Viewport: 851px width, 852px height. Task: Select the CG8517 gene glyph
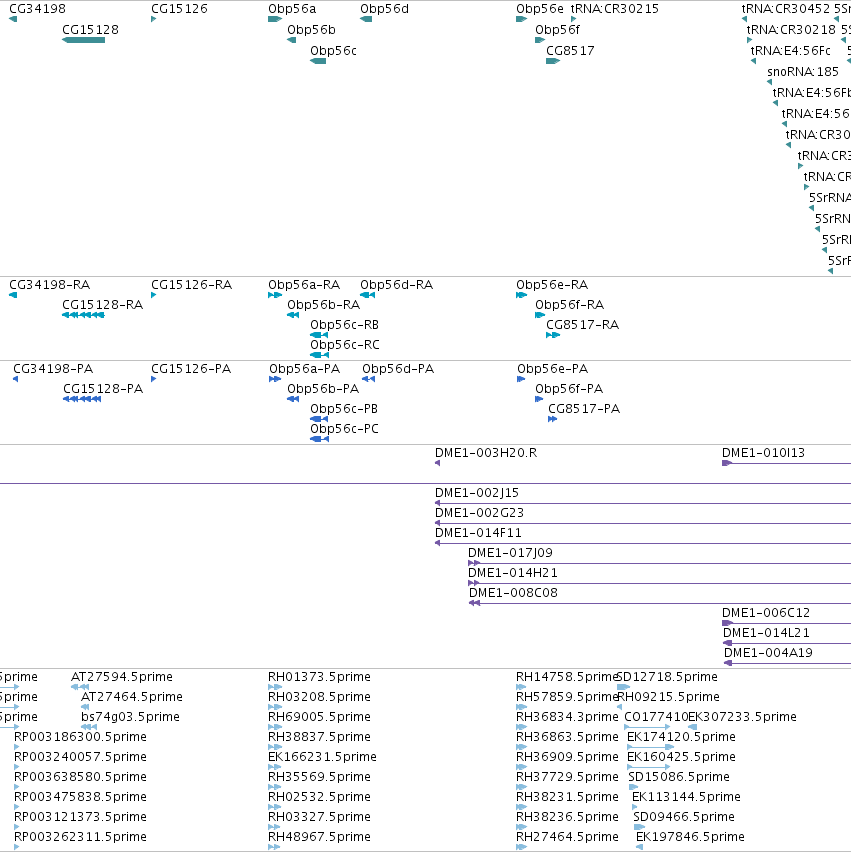[x=553, y=61]
